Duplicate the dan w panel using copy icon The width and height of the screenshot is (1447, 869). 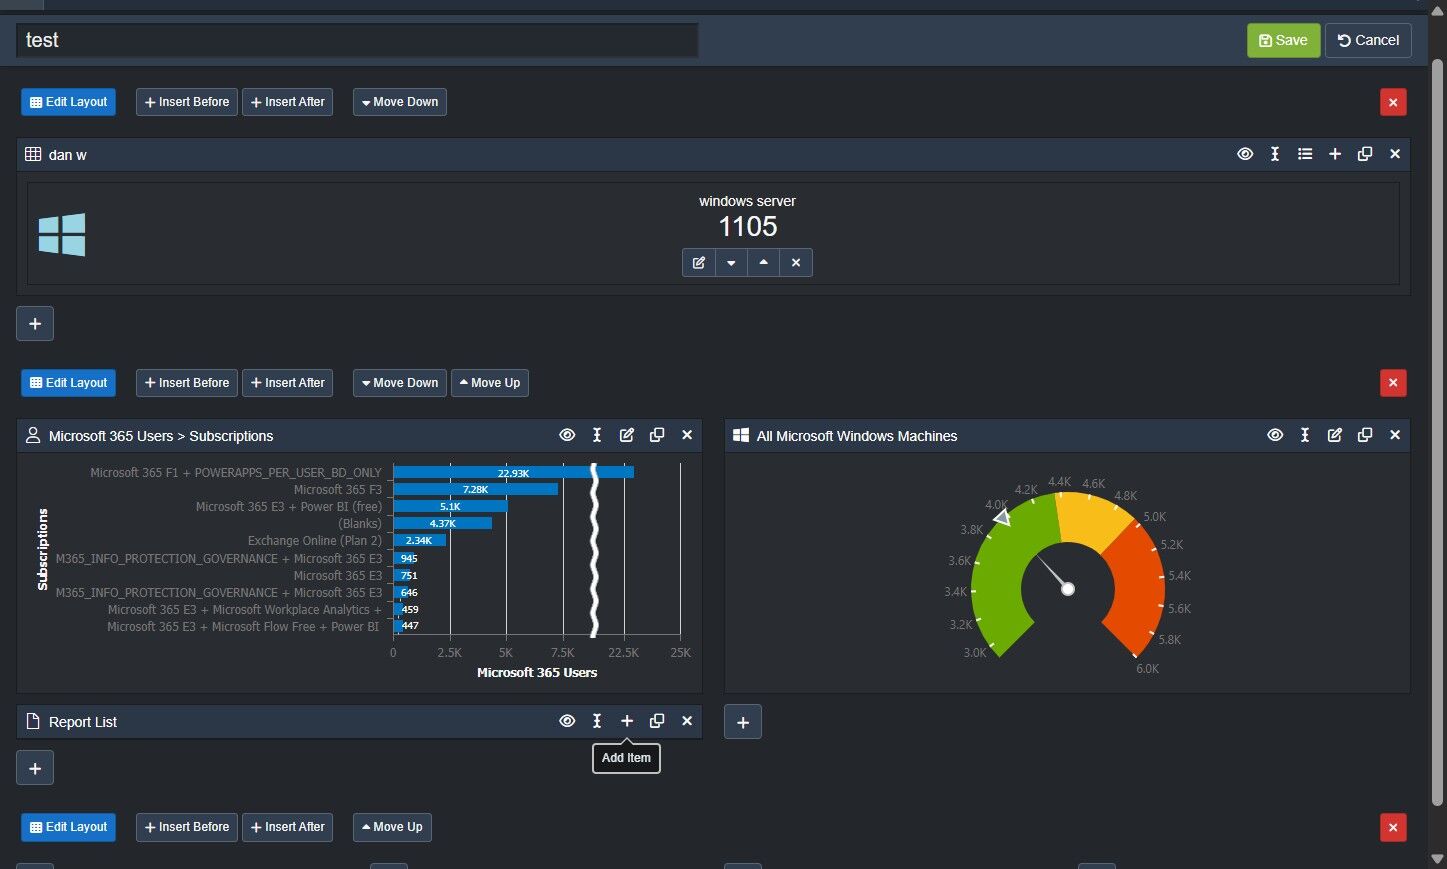coord(1365,154)
